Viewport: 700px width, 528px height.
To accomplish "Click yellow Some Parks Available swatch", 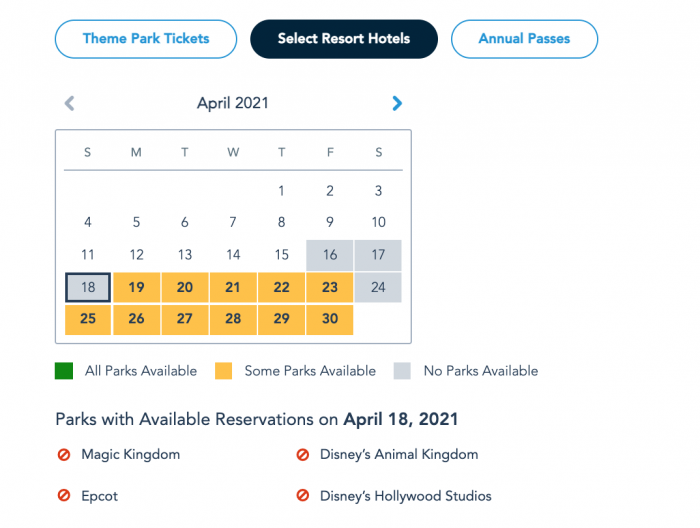I will pyautogui.click(x=224, y=371).
